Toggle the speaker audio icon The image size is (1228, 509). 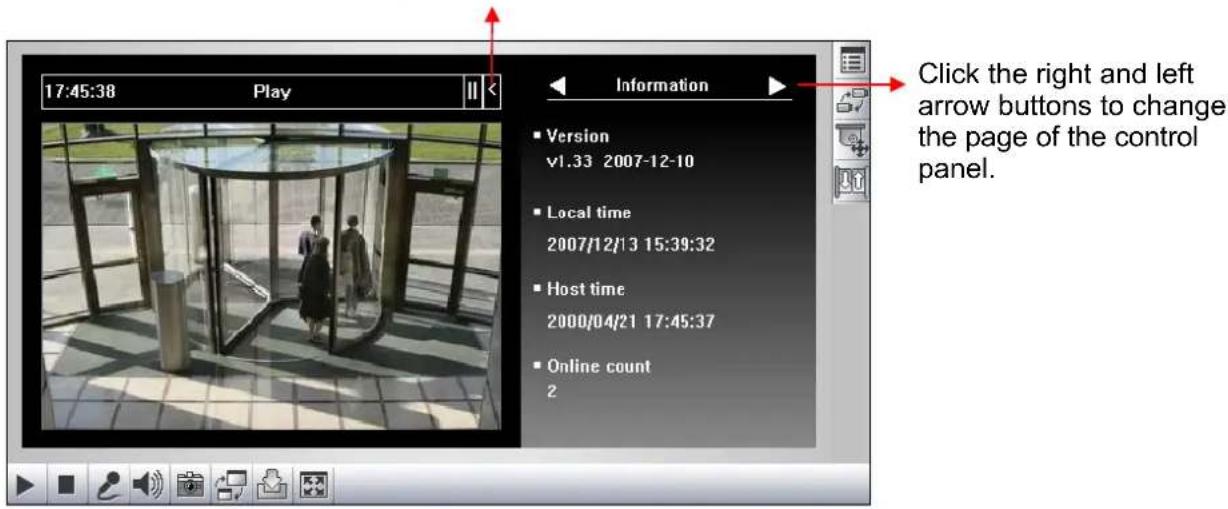click(147, 485)
